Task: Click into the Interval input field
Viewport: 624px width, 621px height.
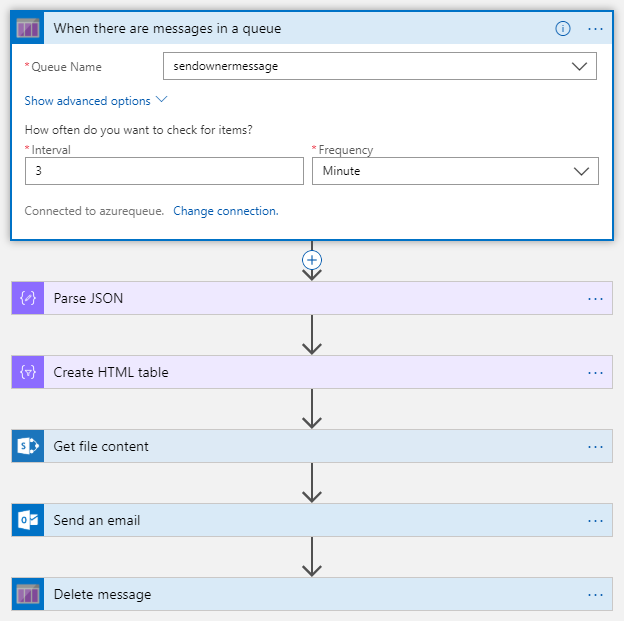Action: pos(164,171)
